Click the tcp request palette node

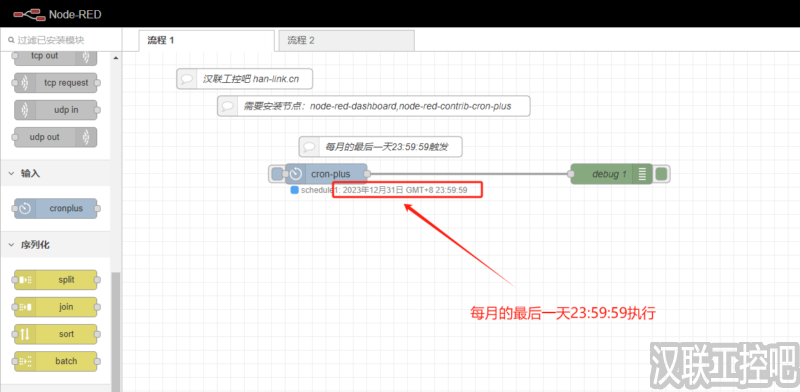(56, 83)
